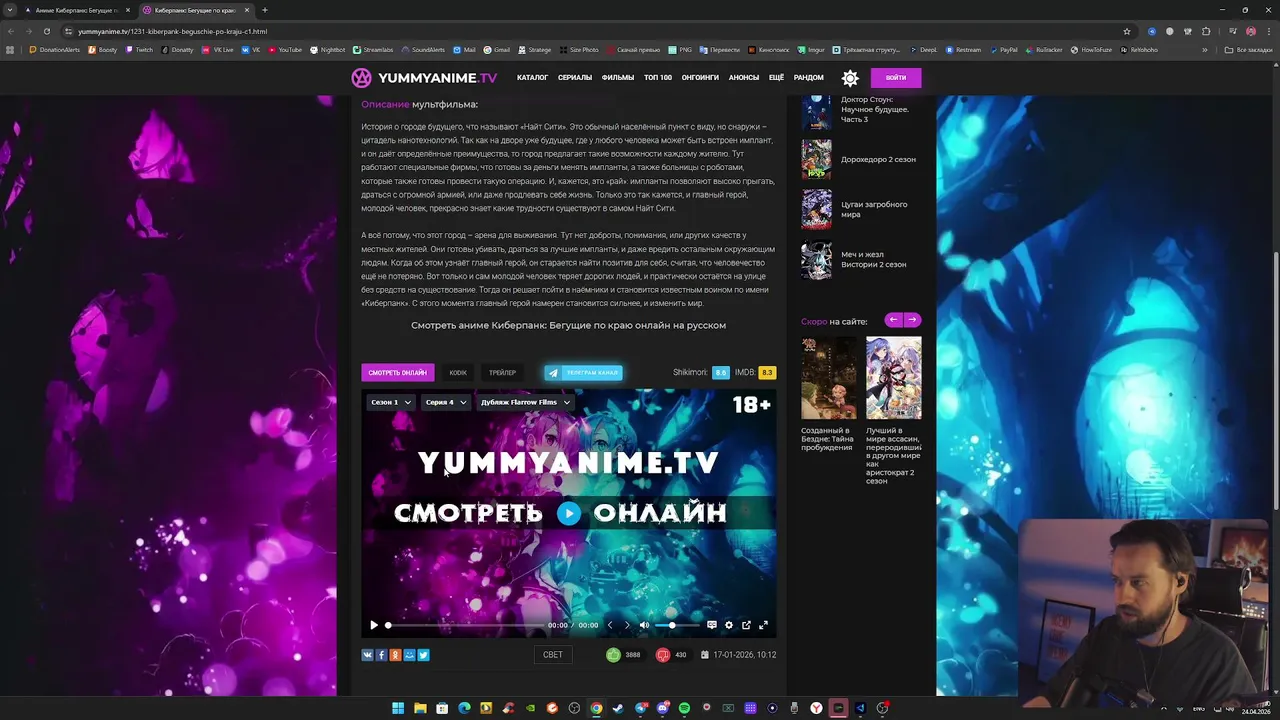The height and width of the screenshot is (720, 1280).
Task: Share via the Мой Мир icon
Action: tap(409, 655)
